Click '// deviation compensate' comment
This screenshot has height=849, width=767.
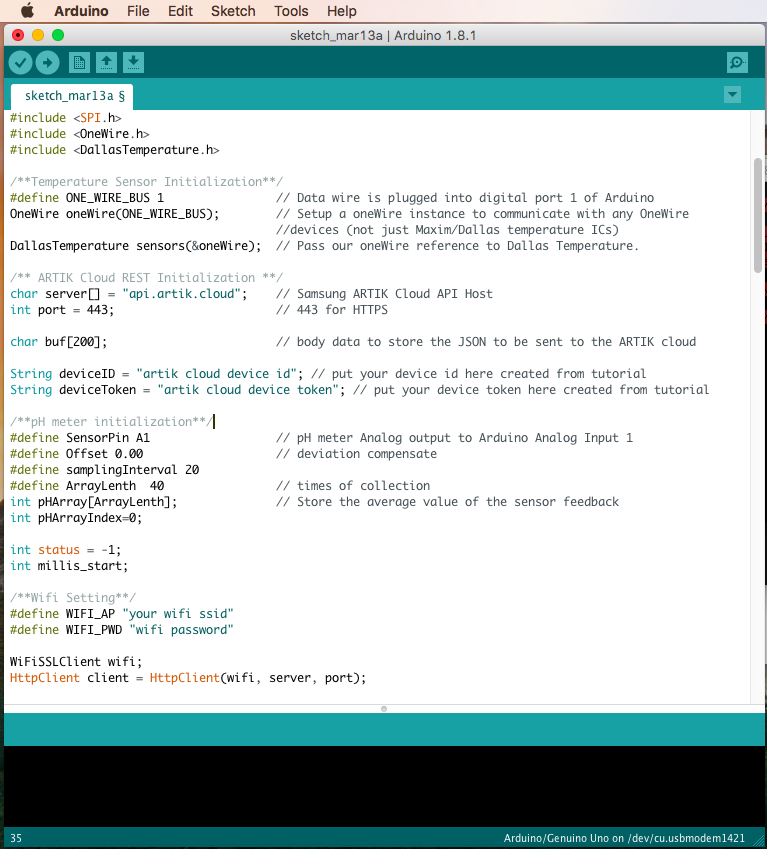click(356, 454)
